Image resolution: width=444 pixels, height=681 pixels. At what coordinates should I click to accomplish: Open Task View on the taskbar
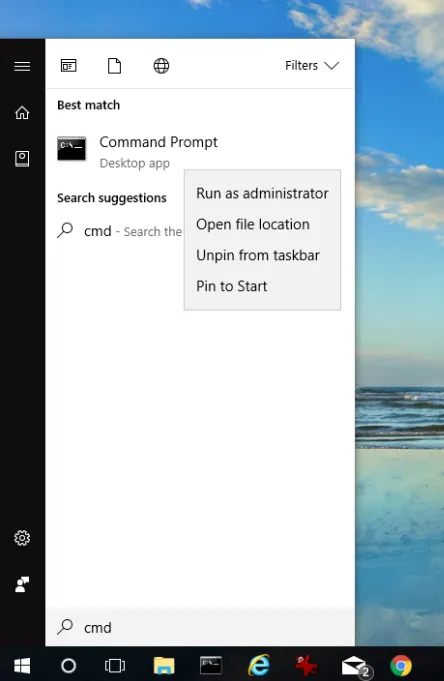(x=115, y=665)
